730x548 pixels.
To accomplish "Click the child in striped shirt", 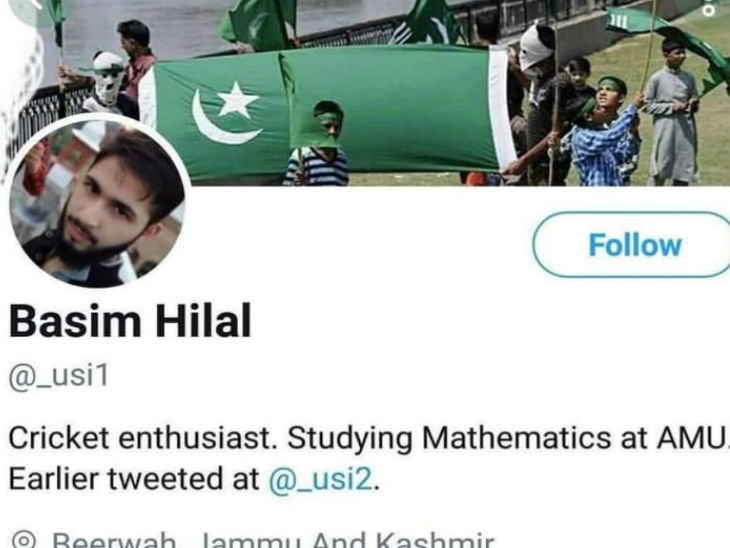I will (x=318, y=143).
